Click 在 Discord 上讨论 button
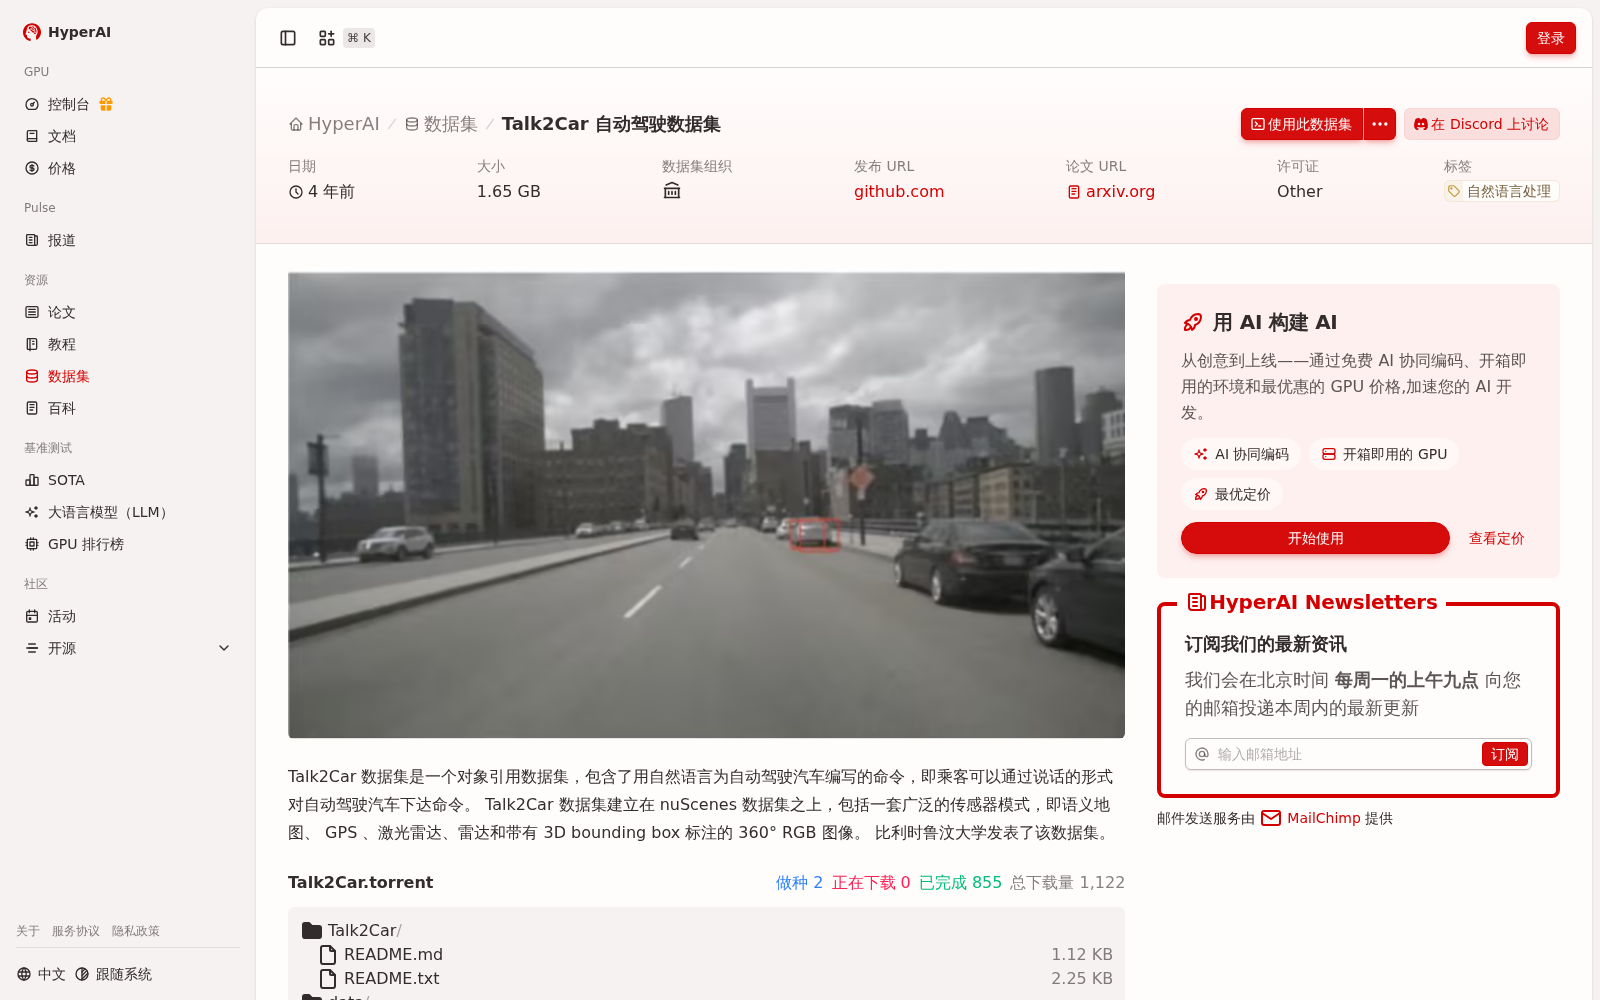Viewport: 1600px width, 1000px height. tap(1481, 124)
